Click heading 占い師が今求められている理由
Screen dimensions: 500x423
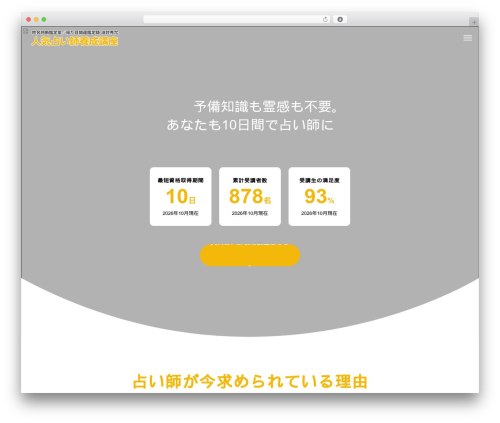(250, 382)
